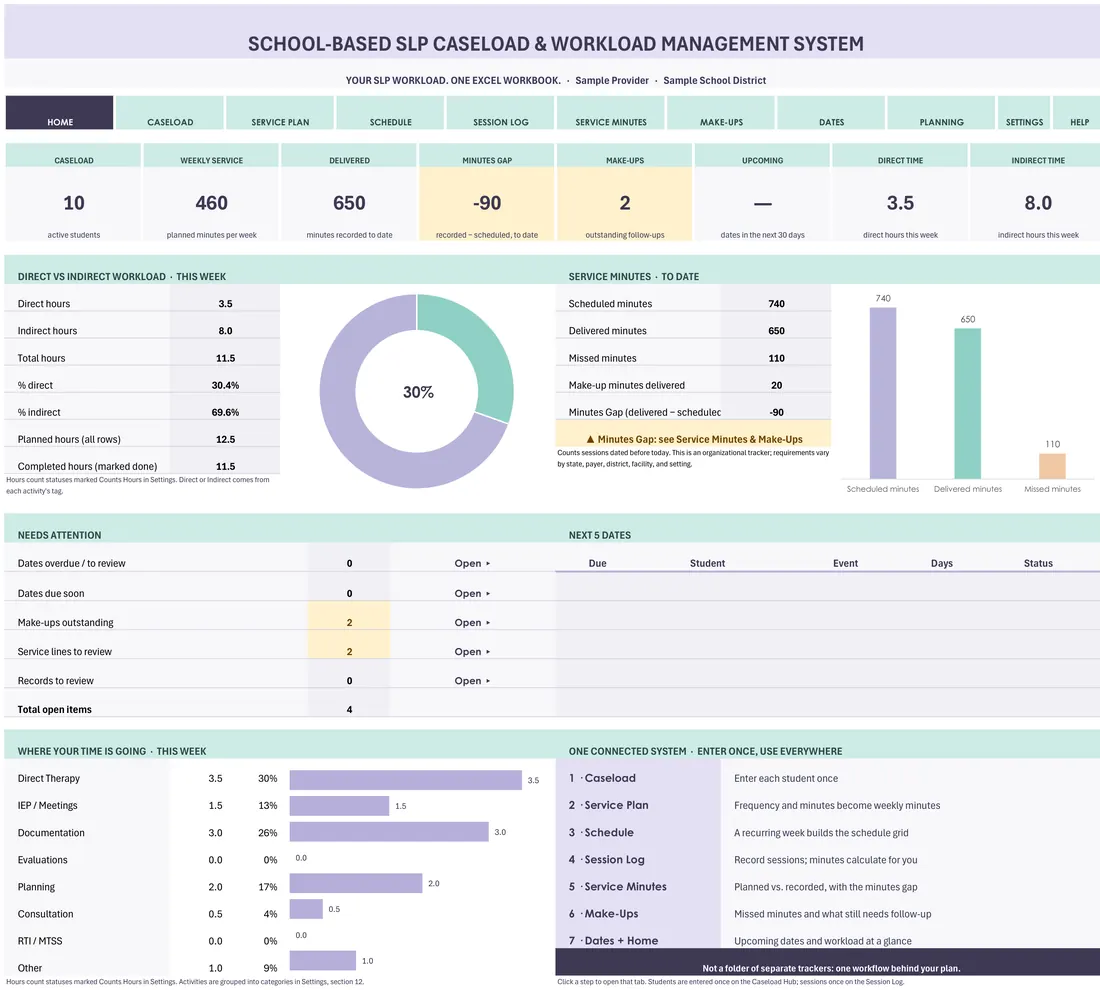Open link for Dates due soon
Viewport: 1100px width, 990px height.
472,594
